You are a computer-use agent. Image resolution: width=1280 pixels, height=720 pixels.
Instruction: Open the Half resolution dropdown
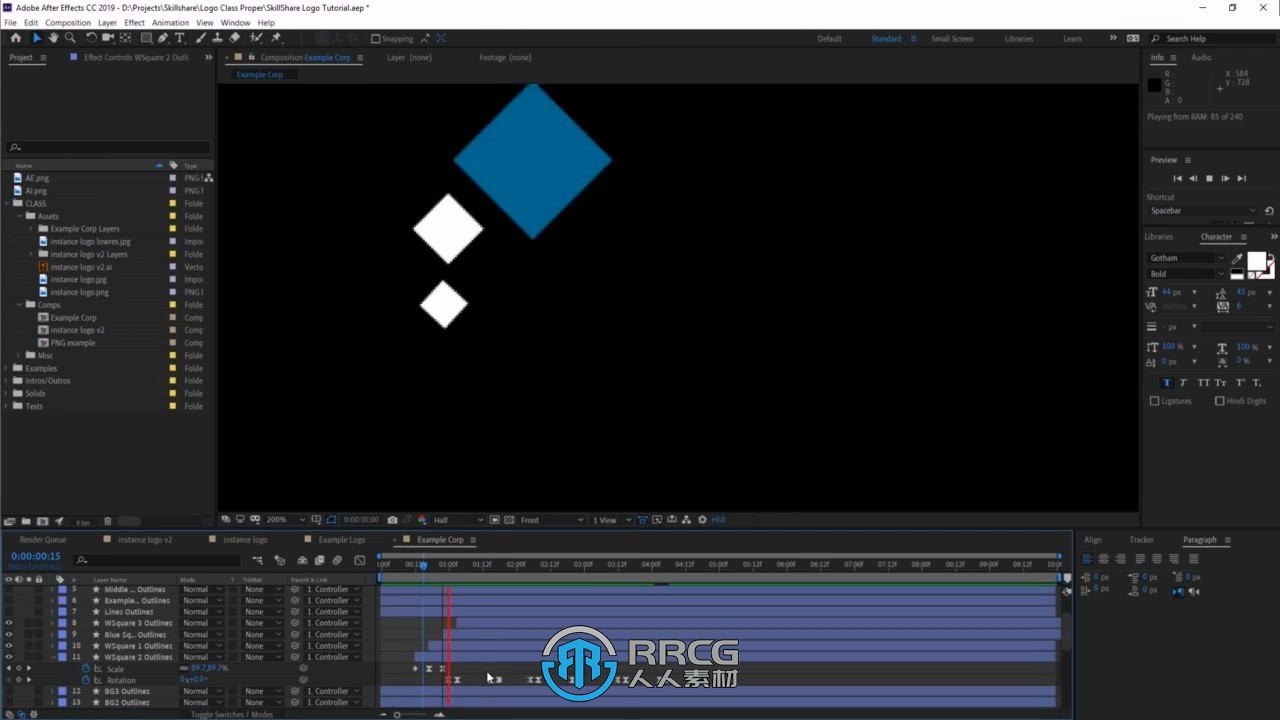tap(458, 520)
